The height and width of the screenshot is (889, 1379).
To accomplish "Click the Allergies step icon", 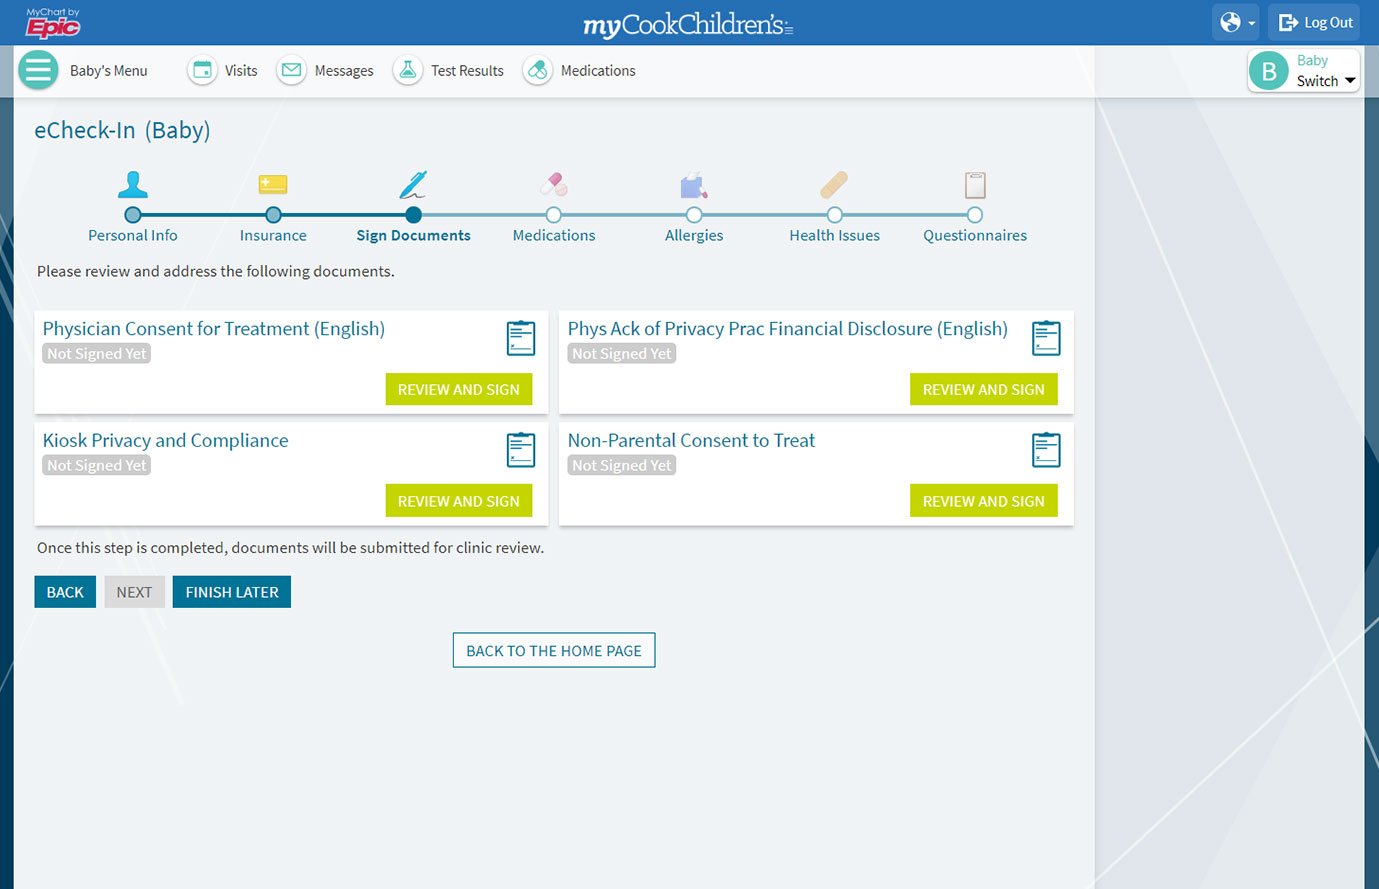I will pyautogui.click(x=694, y=186).
